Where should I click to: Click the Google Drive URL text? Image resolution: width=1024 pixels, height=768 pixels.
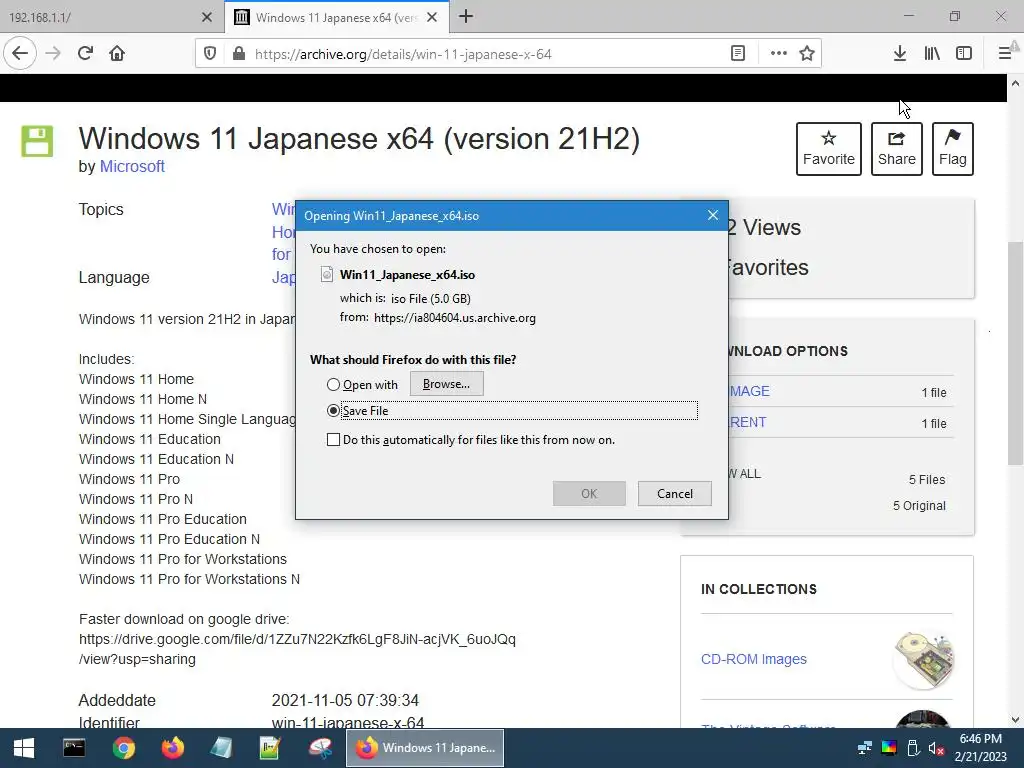(x=297, y=649)
